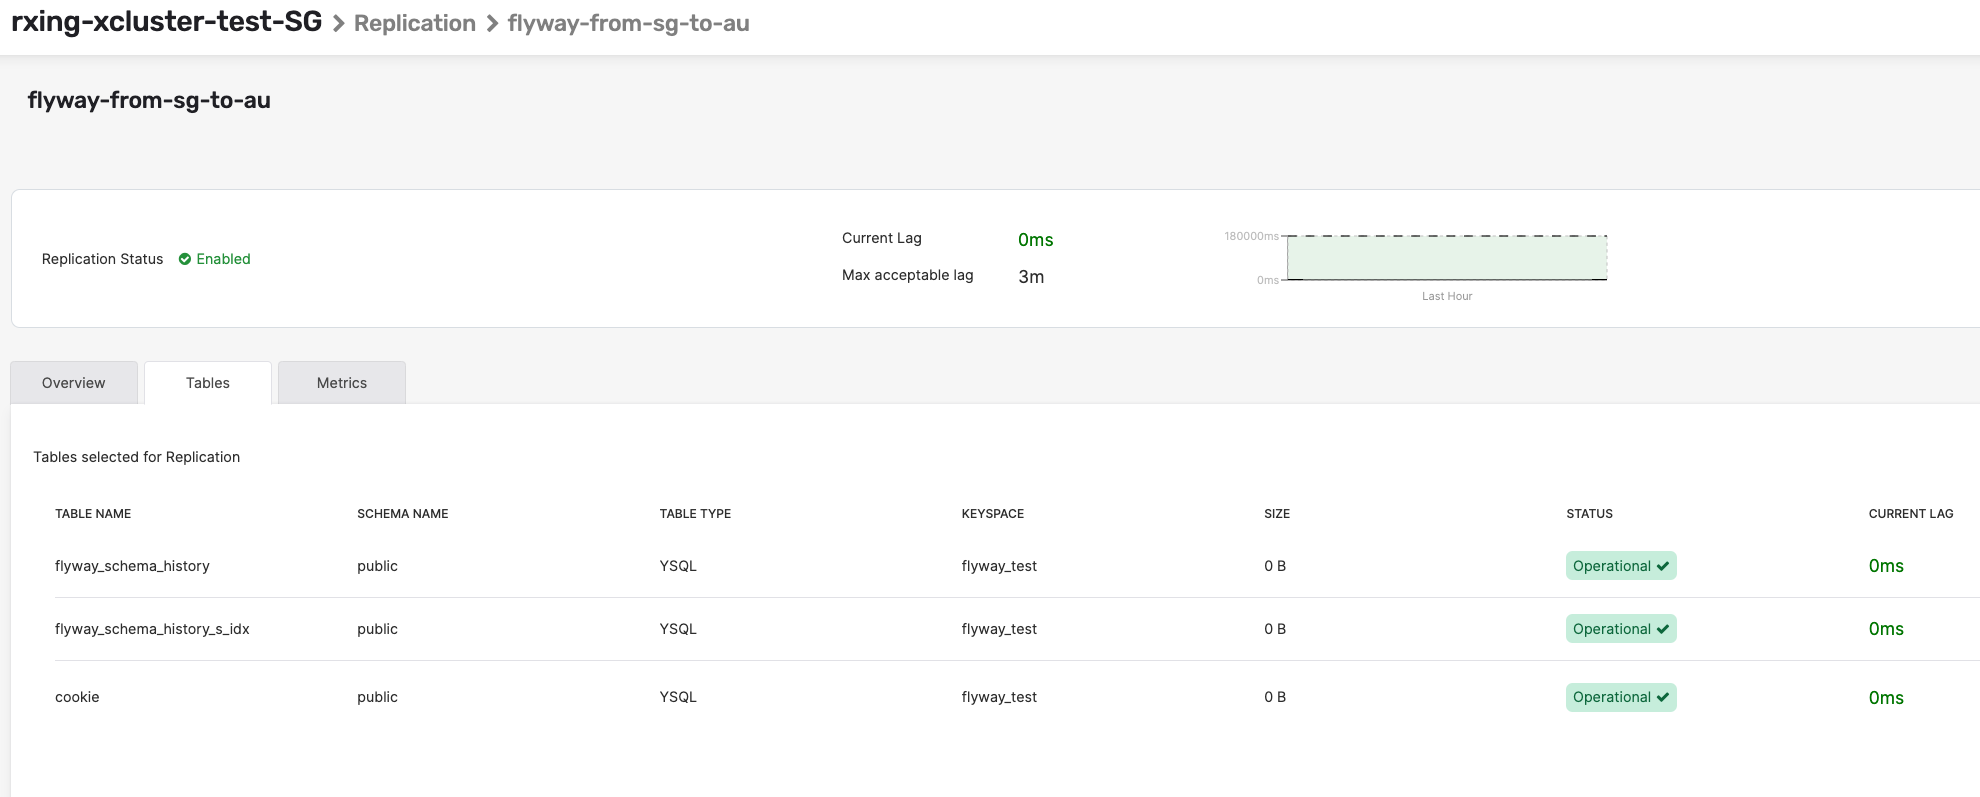This screenshot has width=1980, height=797.
Task: Click the Tables selected for Replication heading
Action: click(137, 457)
